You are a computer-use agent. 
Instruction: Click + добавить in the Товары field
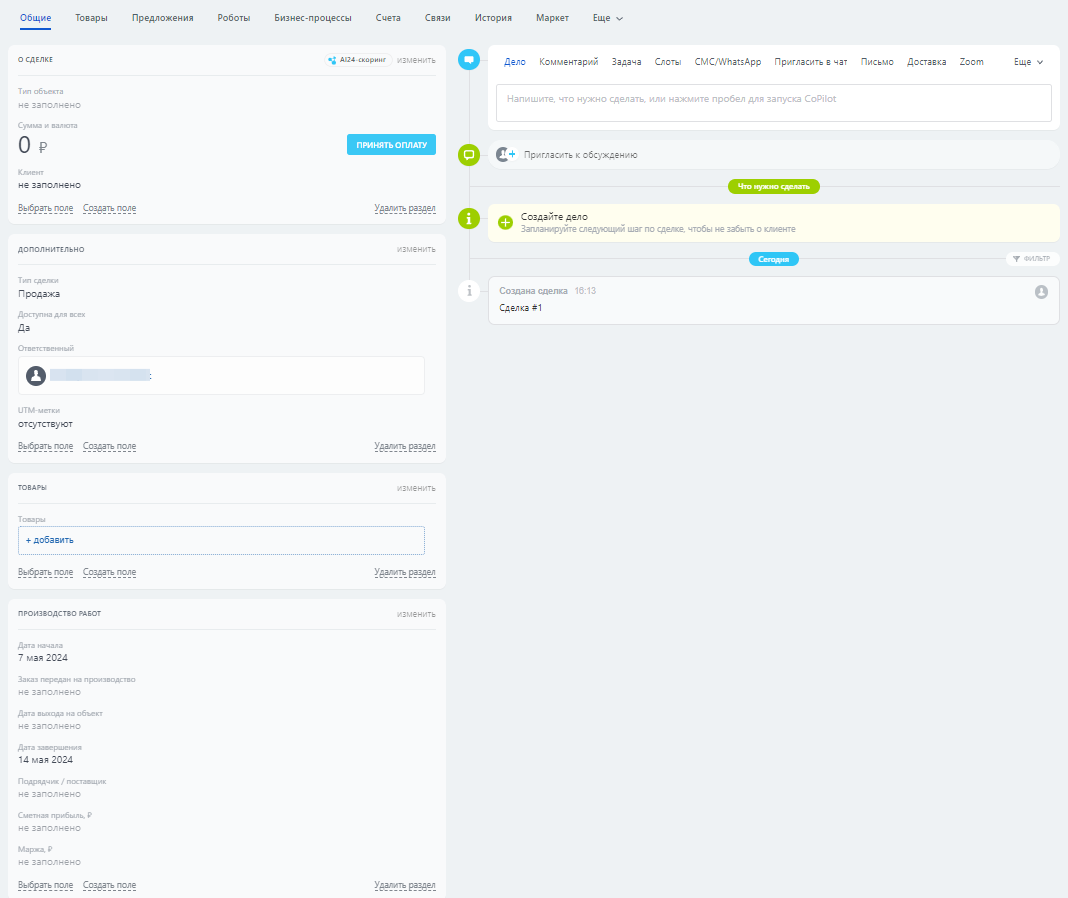pyautogui.click(x=50, y=540)
